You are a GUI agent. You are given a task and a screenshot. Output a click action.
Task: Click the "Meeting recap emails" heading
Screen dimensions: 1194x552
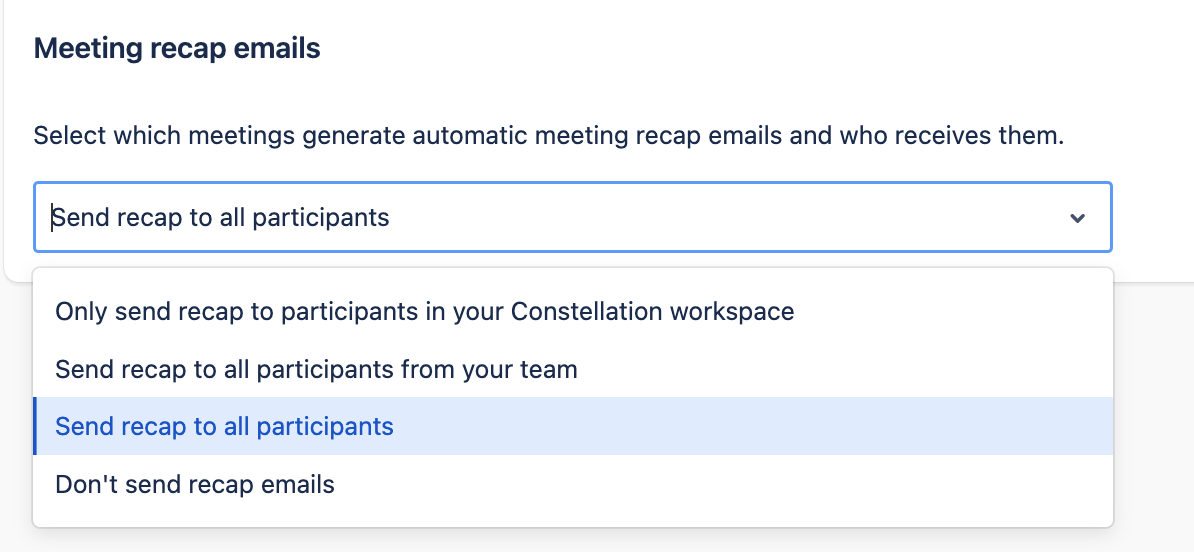point(177,48)
